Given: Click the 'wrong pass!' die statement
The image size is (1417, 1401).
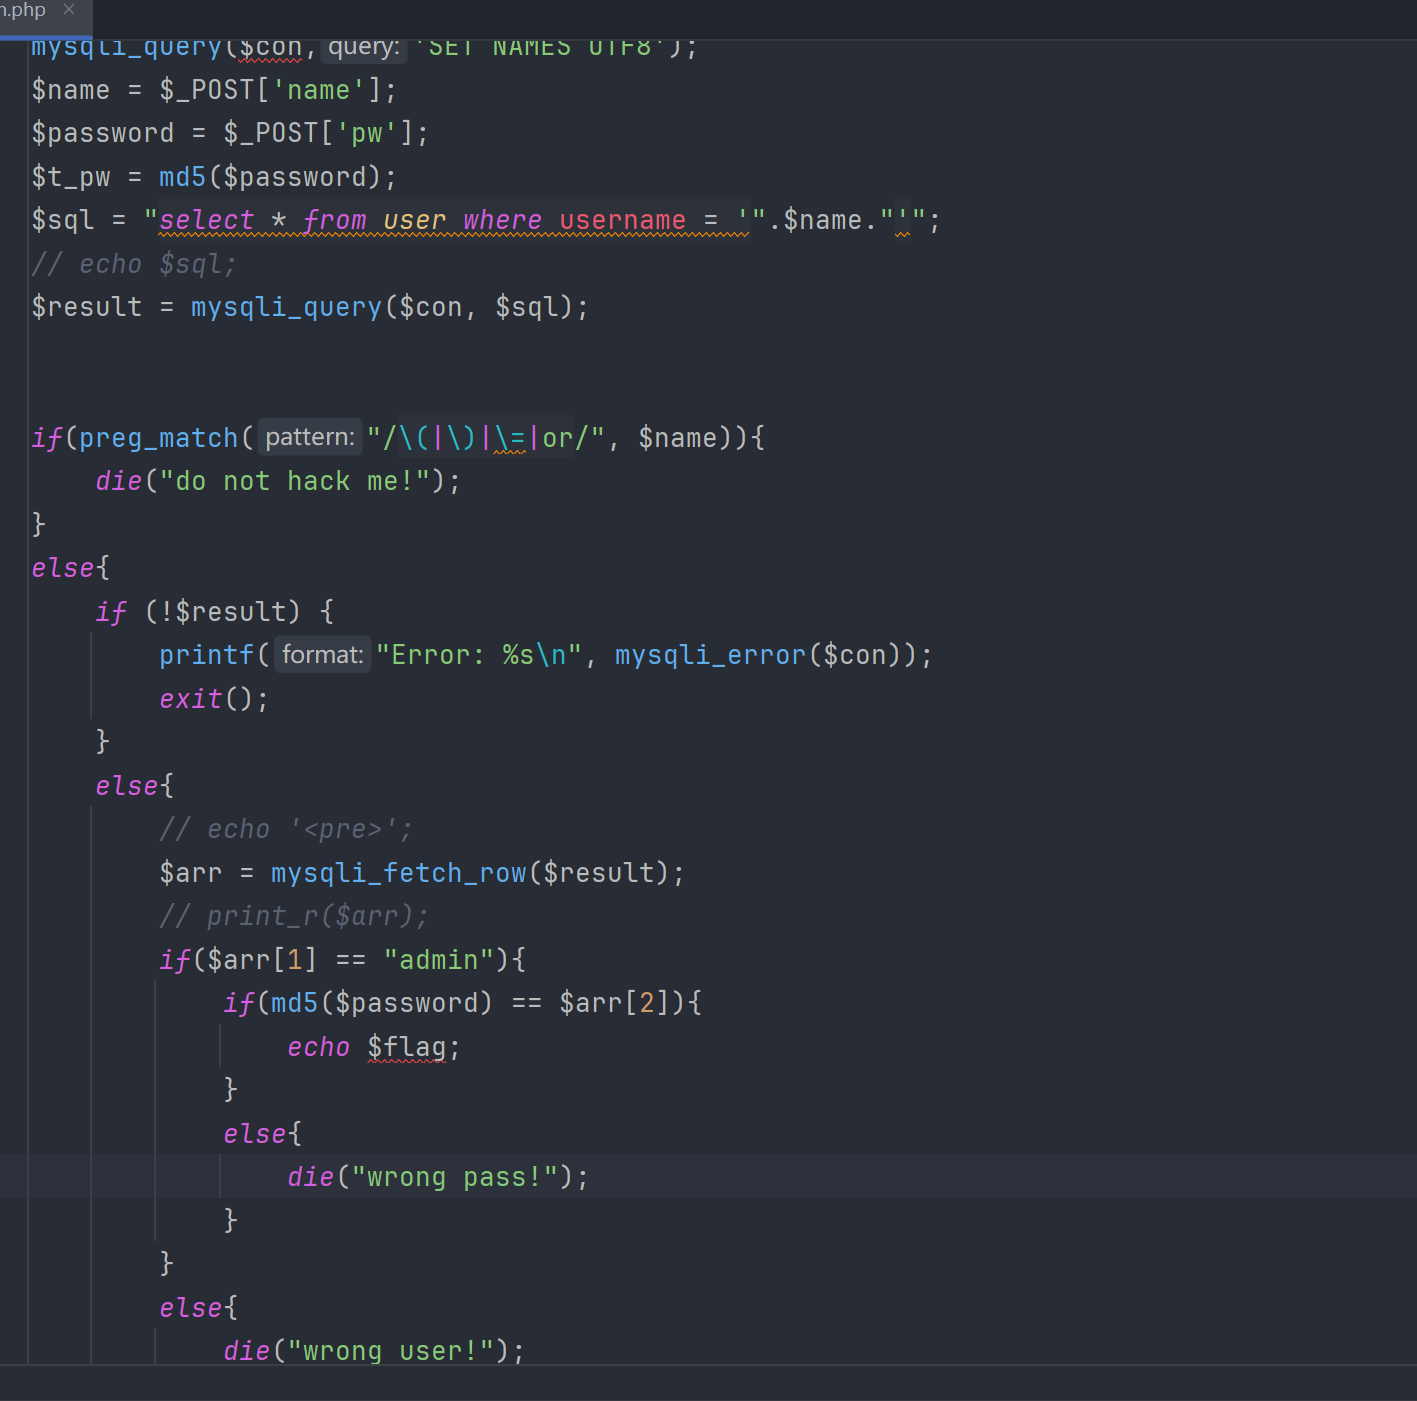Looking at the screenshot, I should pyautogui.click(x=437, y=1177).
